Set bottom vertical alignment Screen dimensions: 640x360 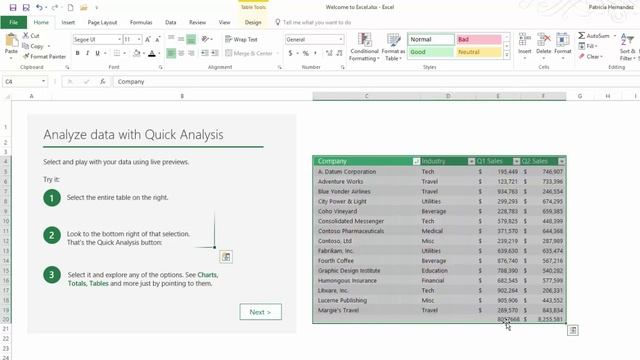[x=191, y=39]
